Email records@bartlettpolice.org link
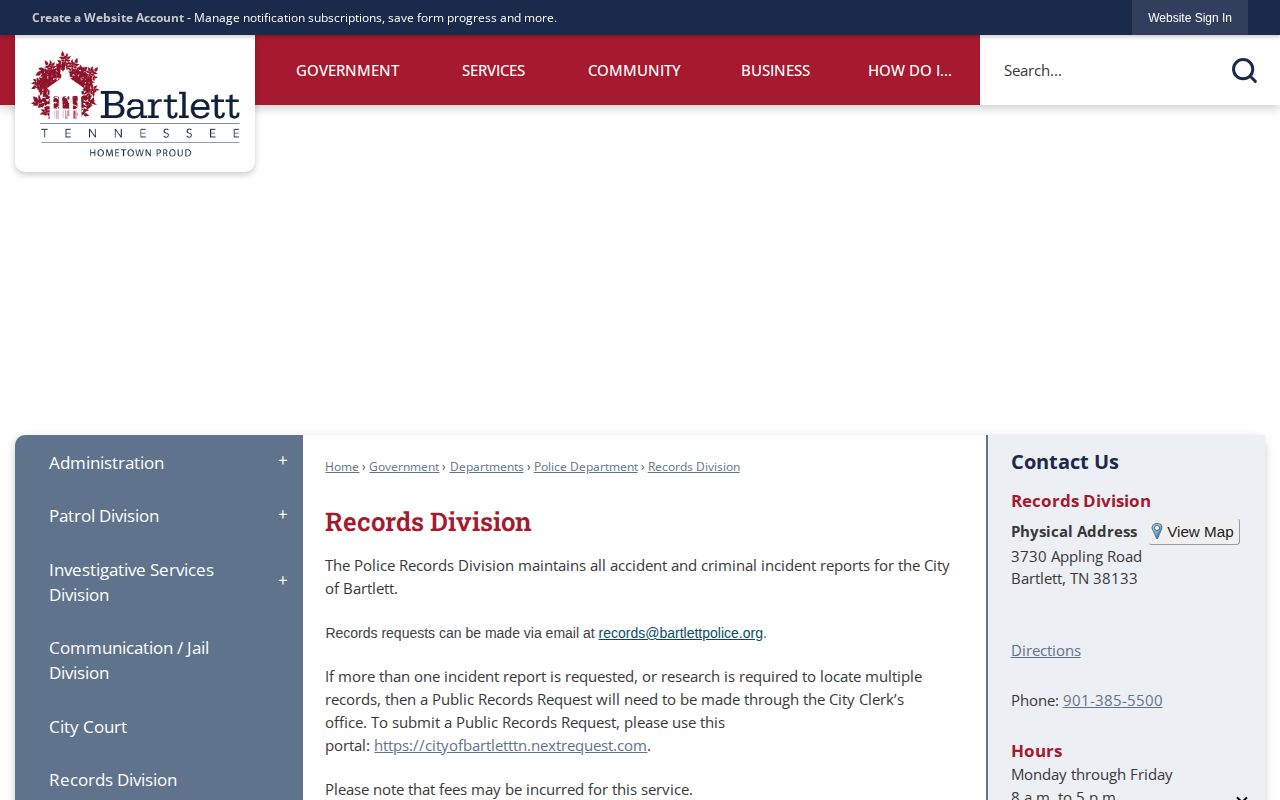 click(681, 633)
